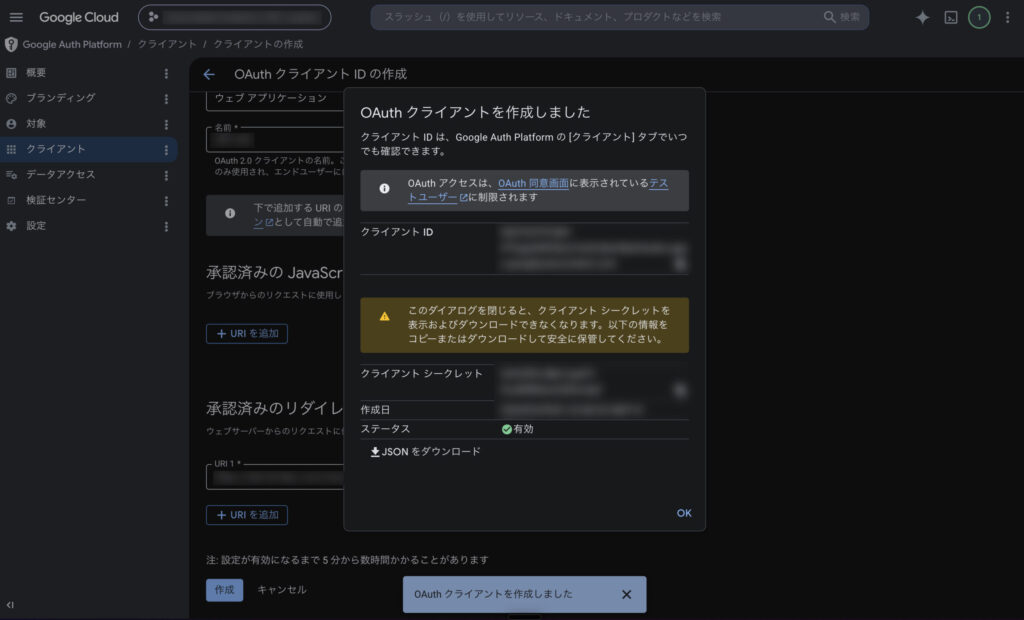
Task: Open the main navigation hamburger menu
Action: click(16, 18)
